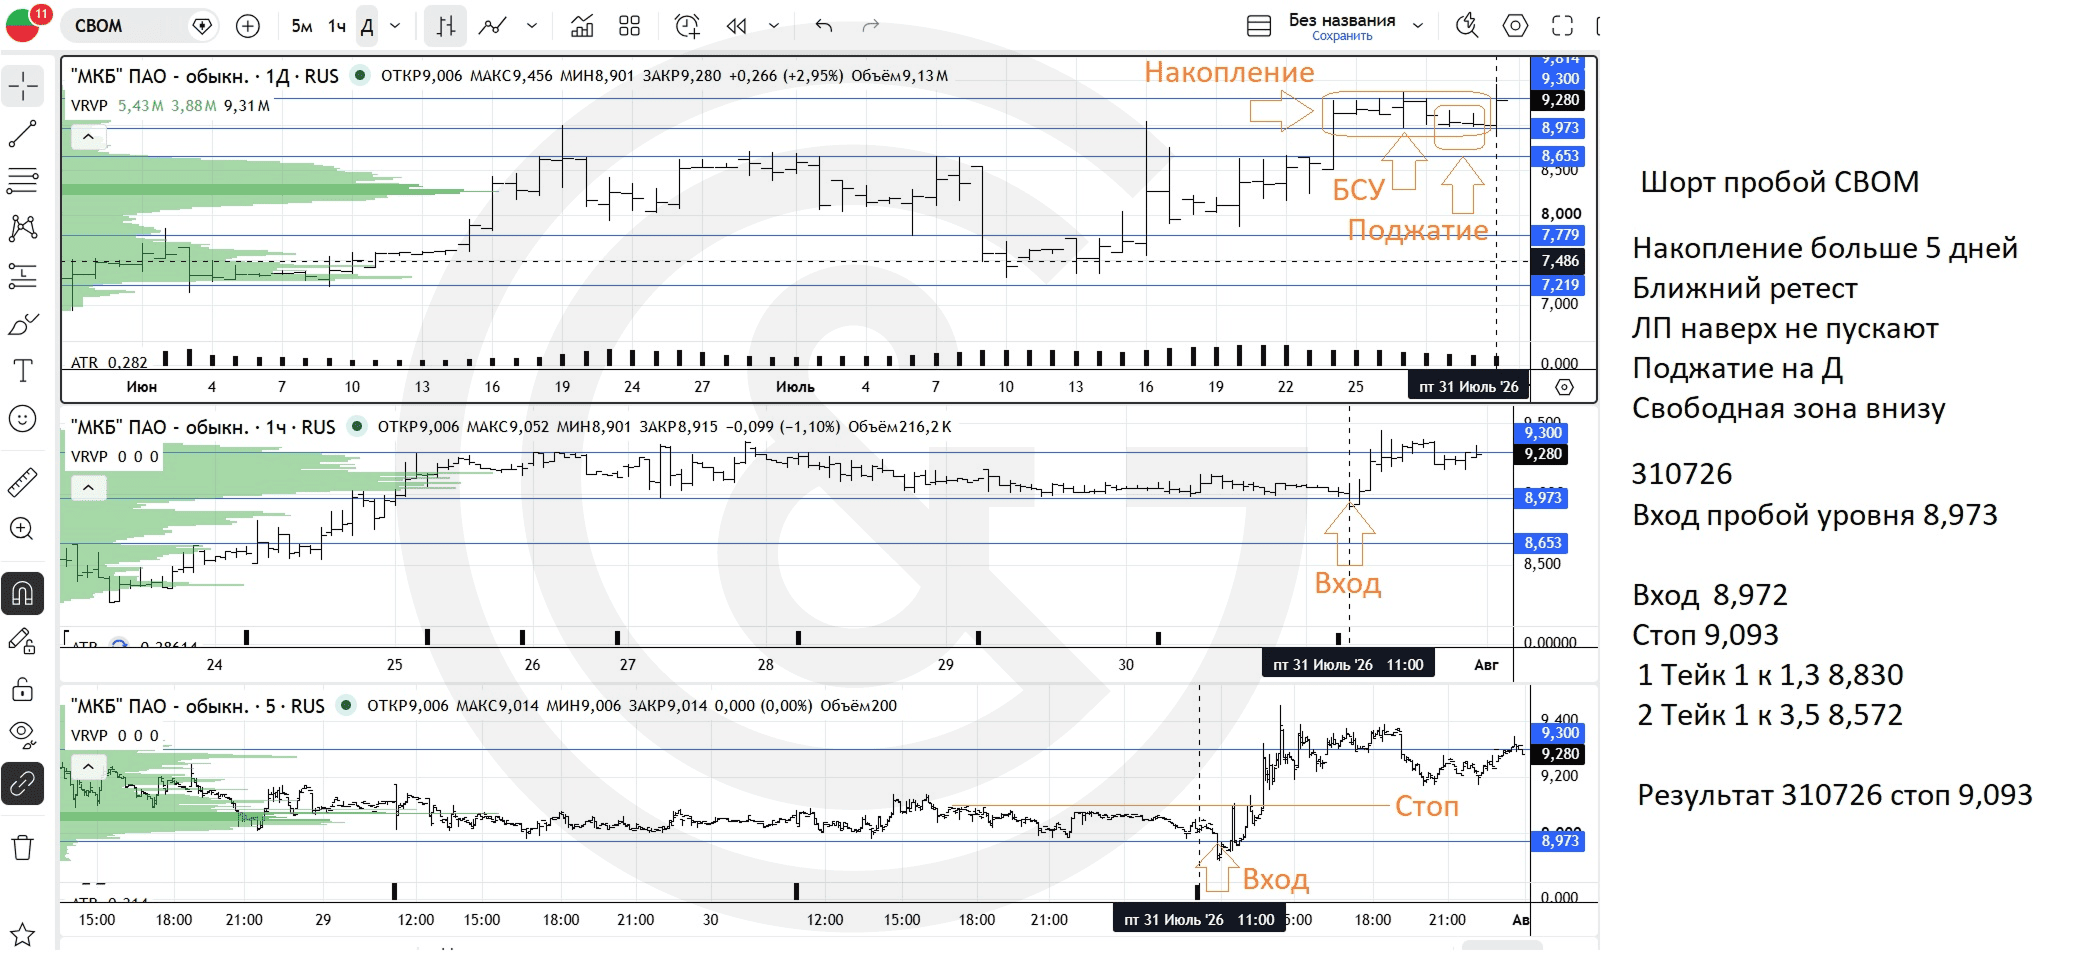Expand the indicators favorites arrow
This screenshot has height=953, width=2099.
pos(531,26)
